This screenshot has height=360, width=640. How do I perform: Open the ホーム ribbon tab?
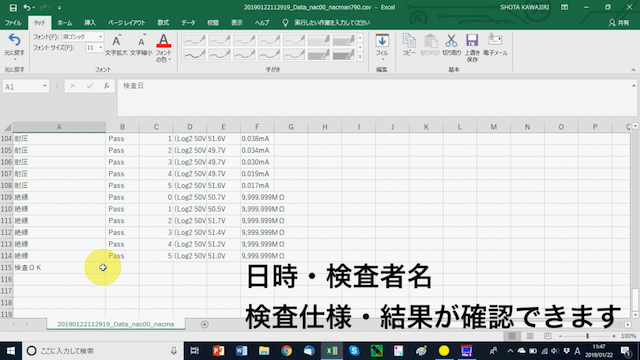[x=64, y=23]
